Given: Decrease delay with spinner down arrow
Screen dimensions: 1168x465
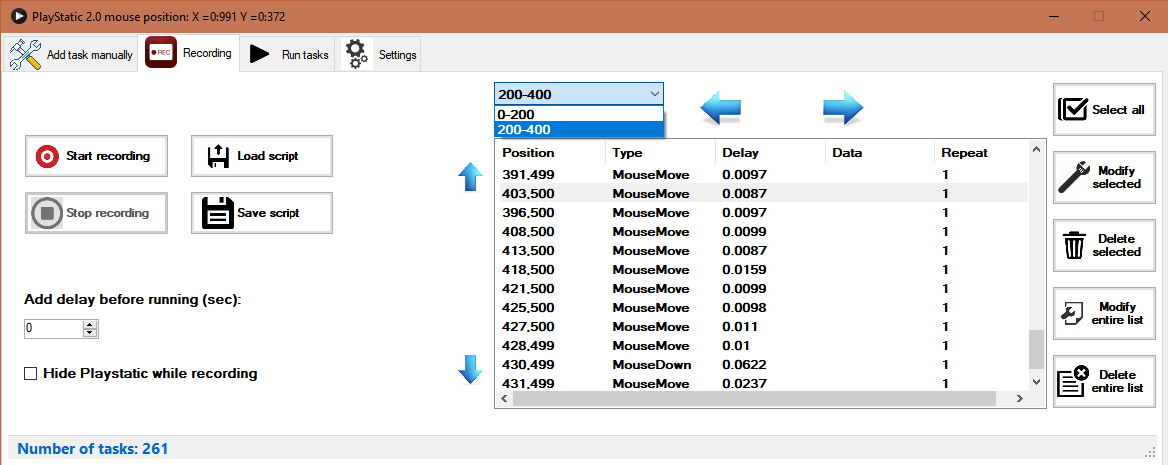Looking at the screenshot, I should (x=90, y=332).
